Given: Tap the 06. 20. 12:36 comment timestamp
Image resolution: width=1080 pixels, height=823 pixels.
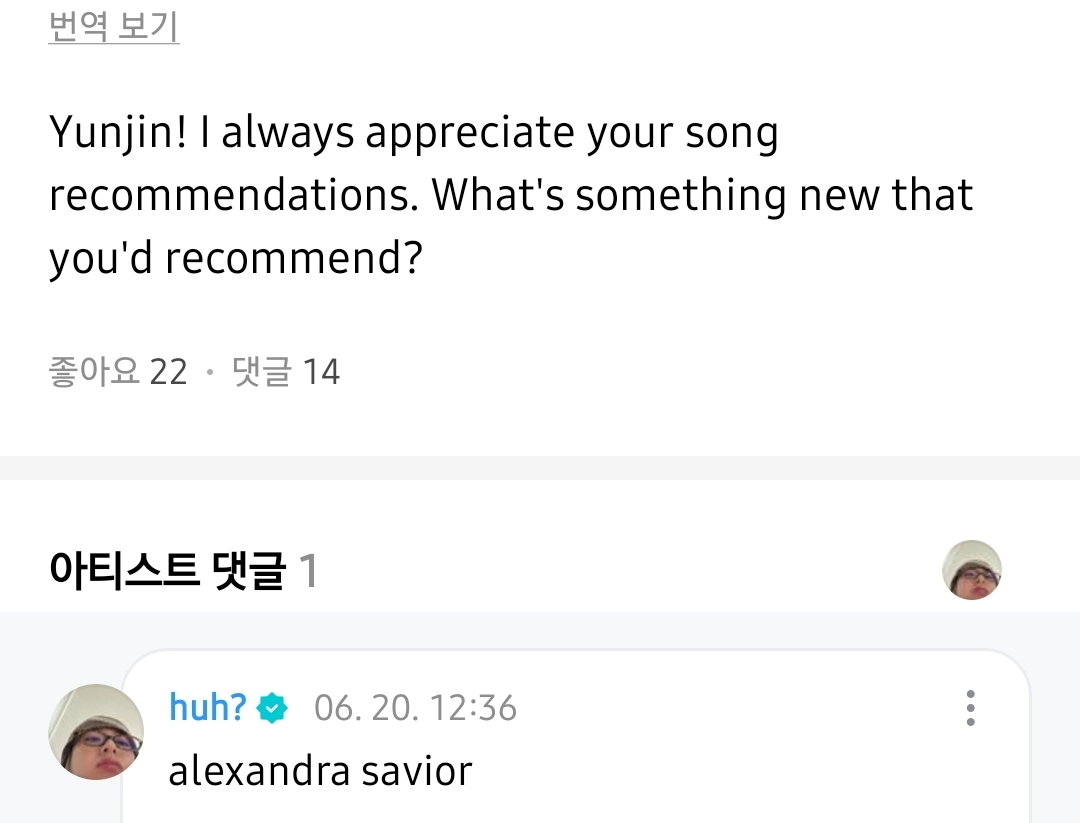Looking at the screenshot, I should pyautogui.click(x=415, y=708).
